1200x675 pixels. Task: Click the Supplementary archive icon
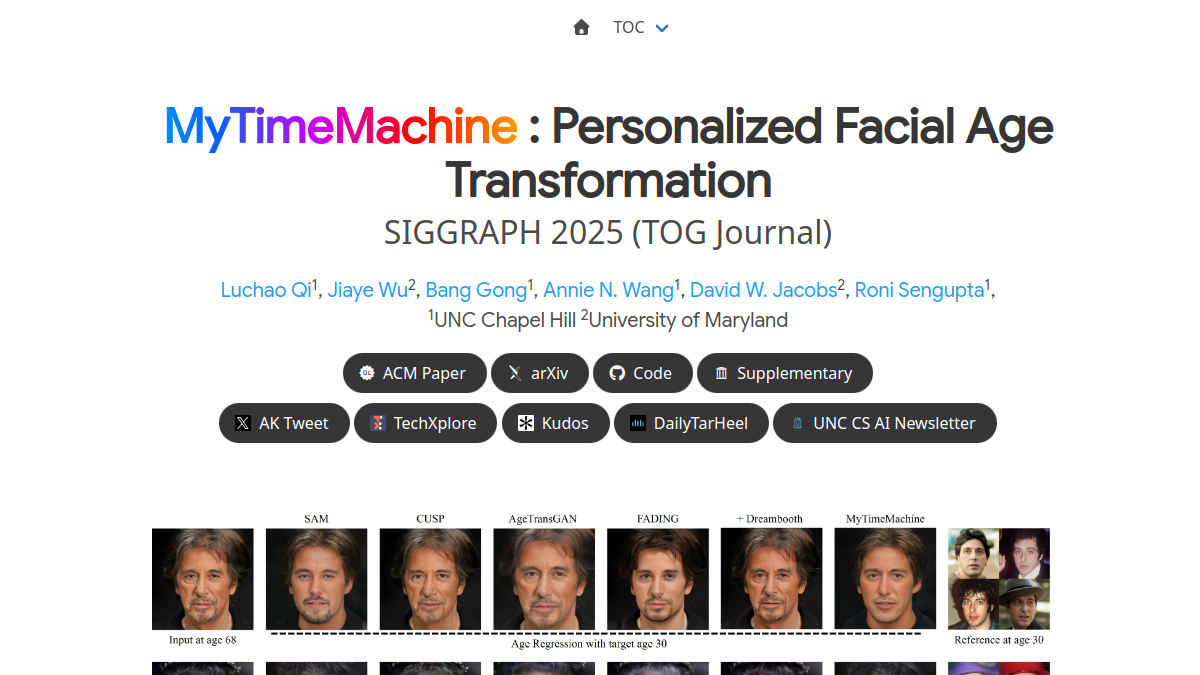pyautogui.click(x=721, y=373)
